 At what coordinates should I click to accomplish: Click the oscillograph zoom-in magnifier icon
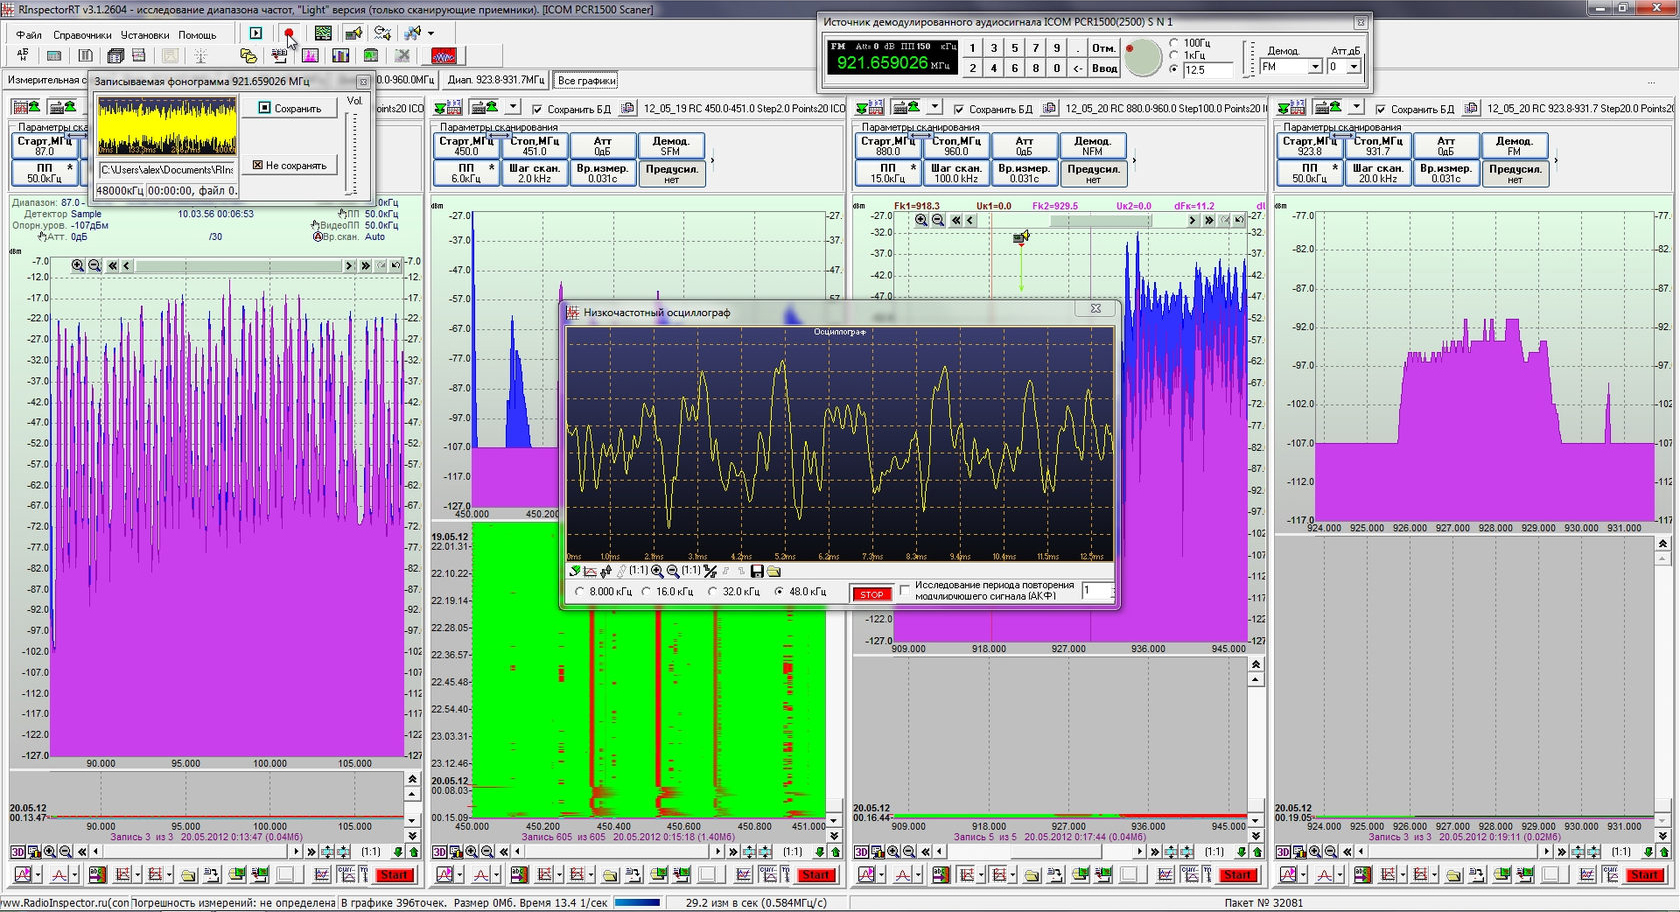657,571
